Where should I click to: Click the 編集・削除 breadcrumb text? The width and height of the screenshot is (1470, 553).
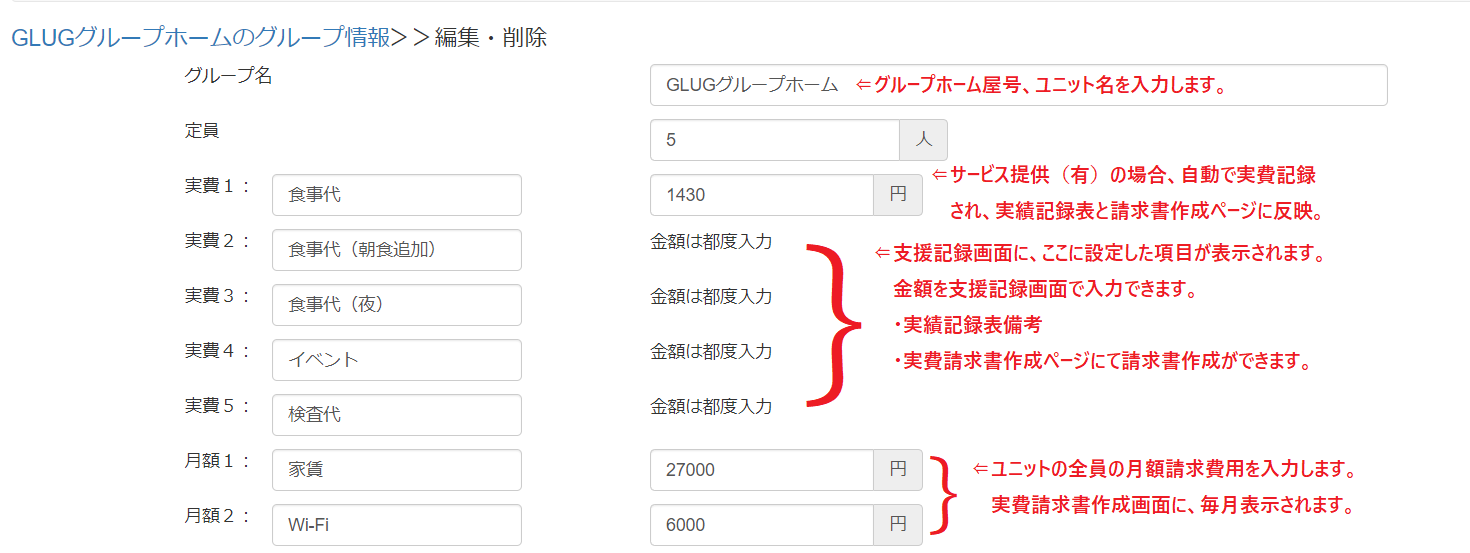490,38
